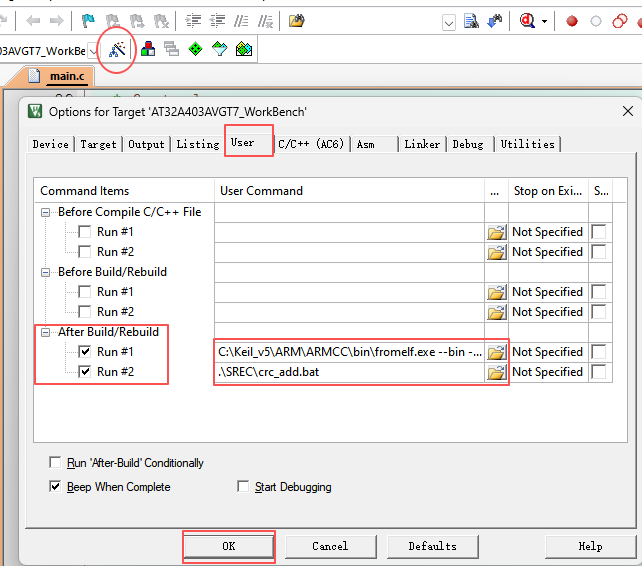Confirm the options with OK button
Screen dimensions: 642x566
(228, 546)
